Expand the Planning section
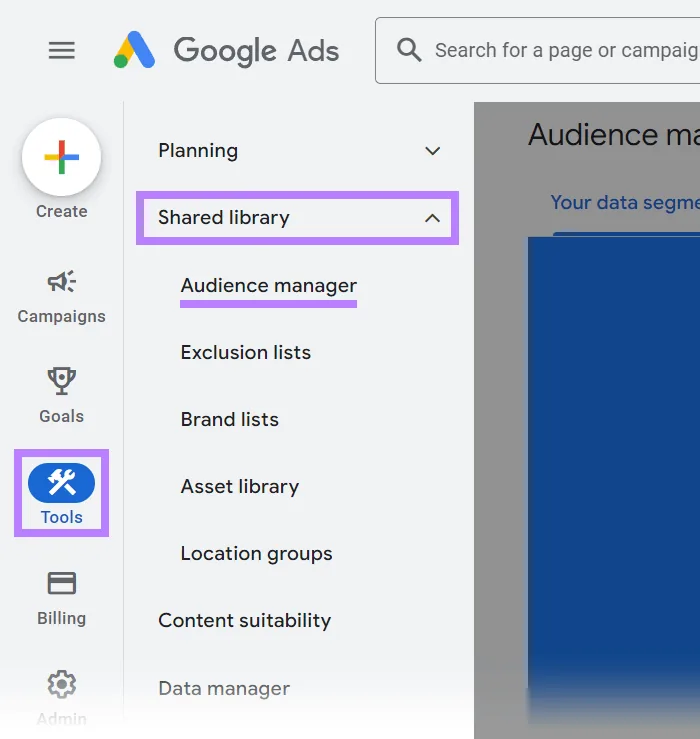 [298, 151]
